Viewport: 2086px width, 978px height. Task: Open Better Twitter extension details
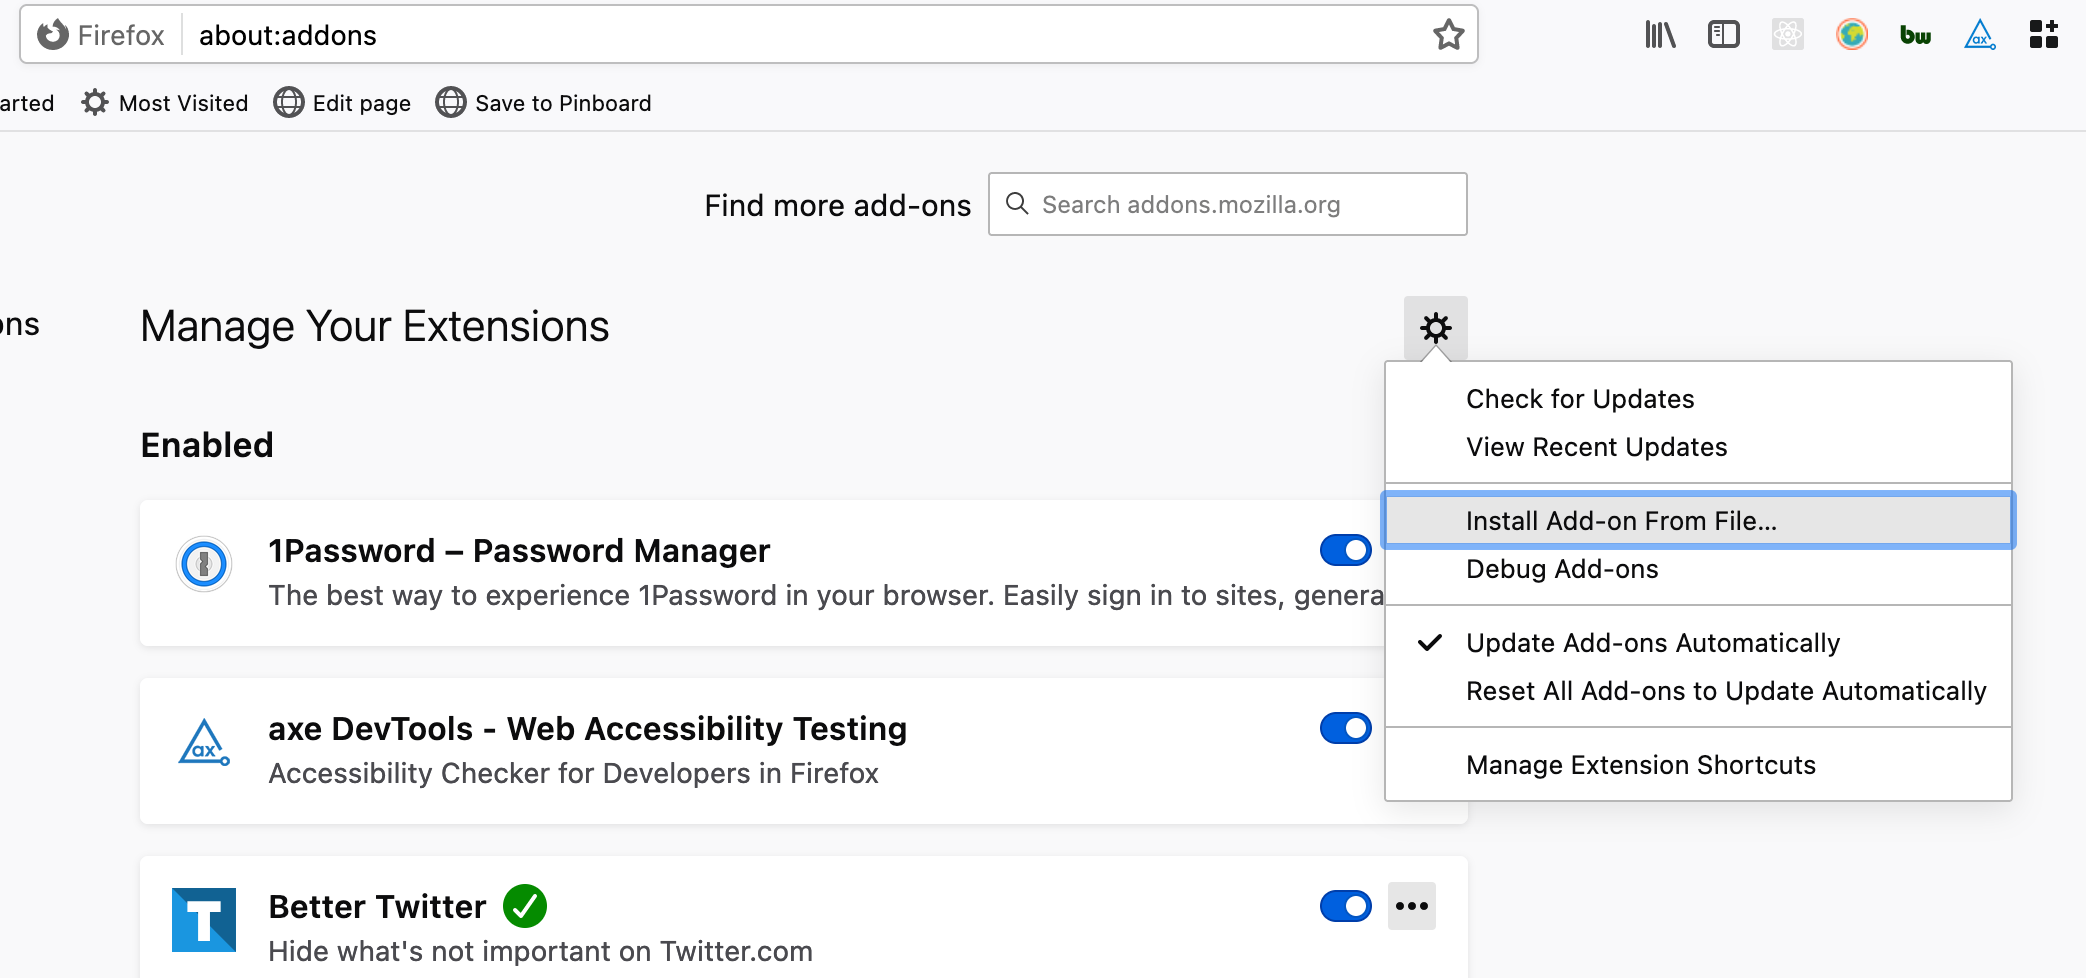coord(377,907)
